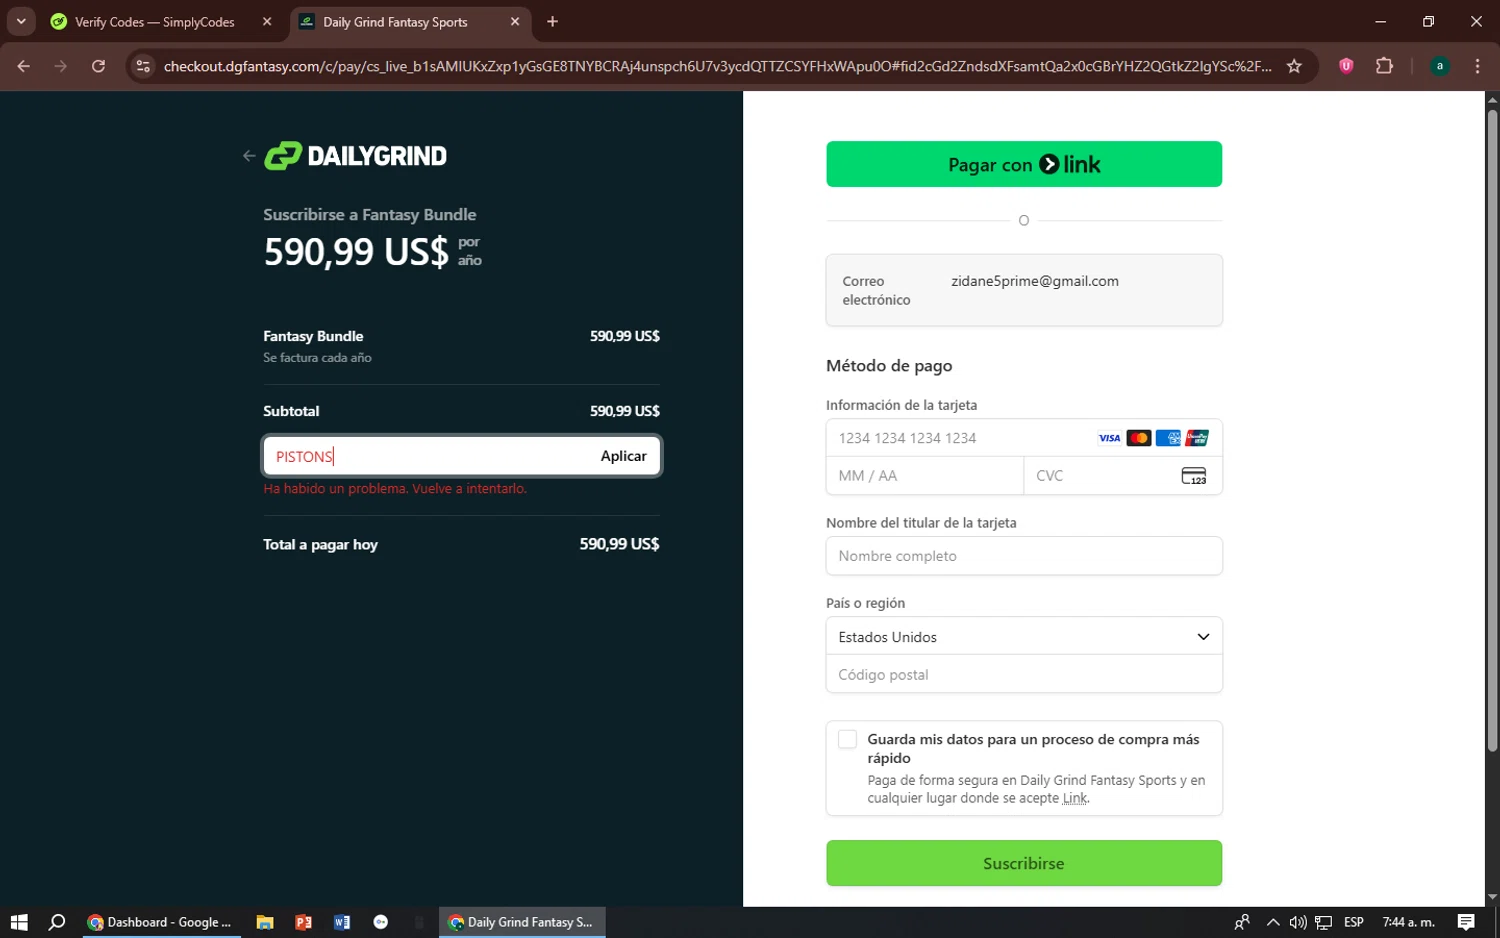Click the CVC card hint icon
This screenshot has width=1500, height=938.
click(1194, 476)
